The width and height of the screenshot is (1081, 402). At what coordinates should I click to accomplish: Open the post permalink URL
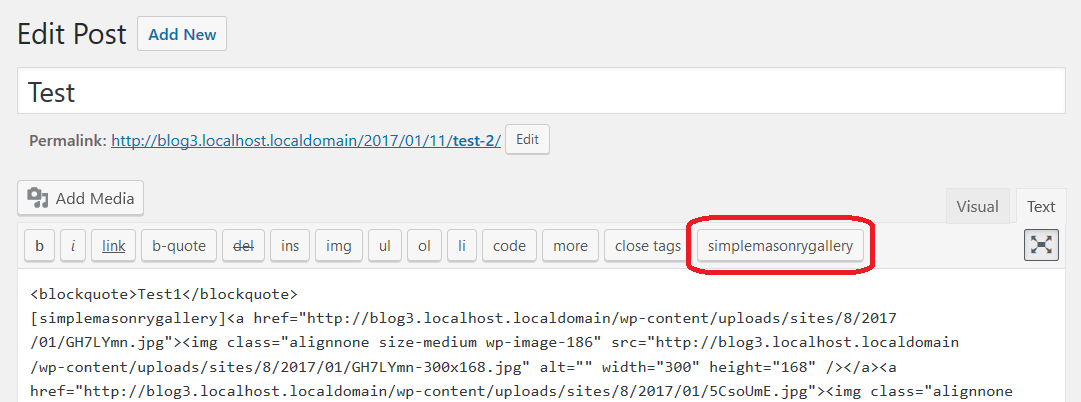click(306, 141)
